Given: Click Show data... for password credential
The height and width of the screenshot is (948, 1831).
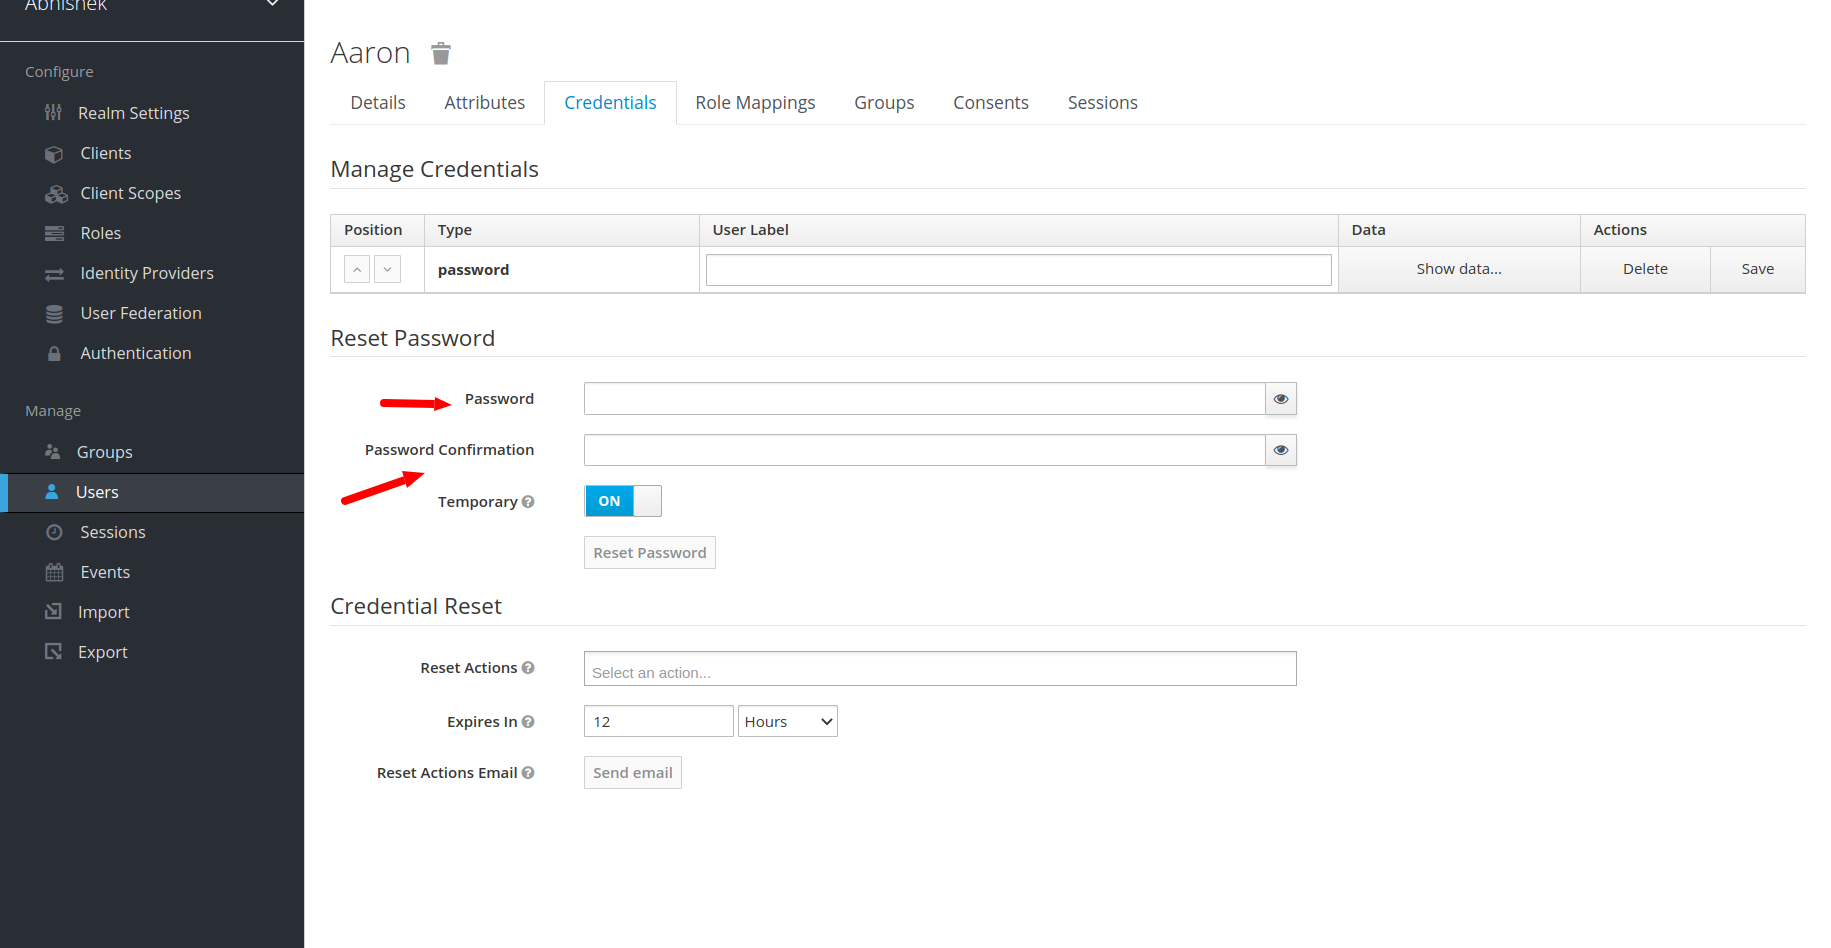Looking at the screenshot, I should pyautogui.click(x=1458, y=269).
